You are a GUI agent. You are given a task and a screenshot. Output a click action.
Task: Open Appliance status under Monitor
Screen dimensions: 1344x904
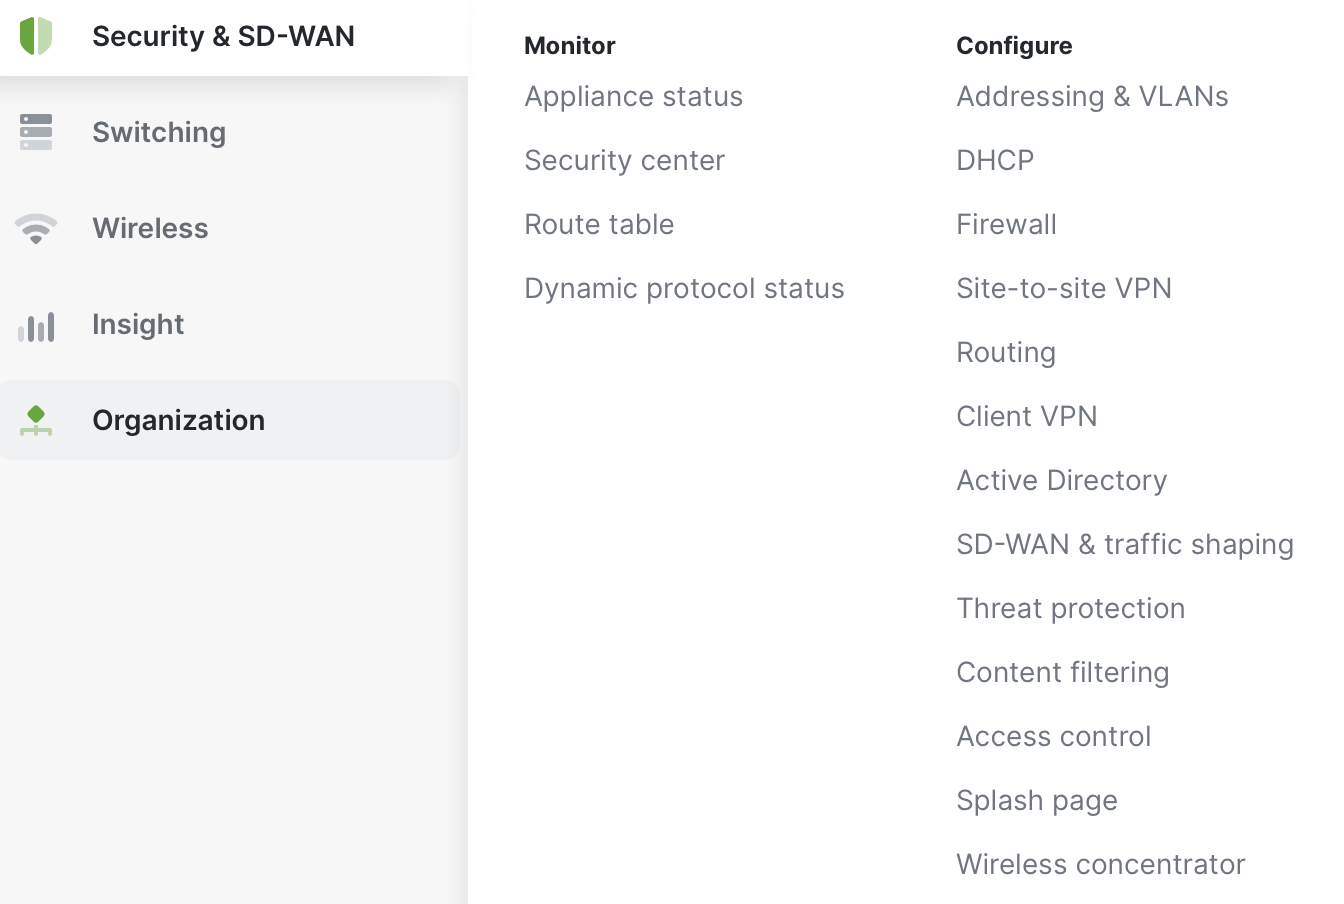pos(633,96)
